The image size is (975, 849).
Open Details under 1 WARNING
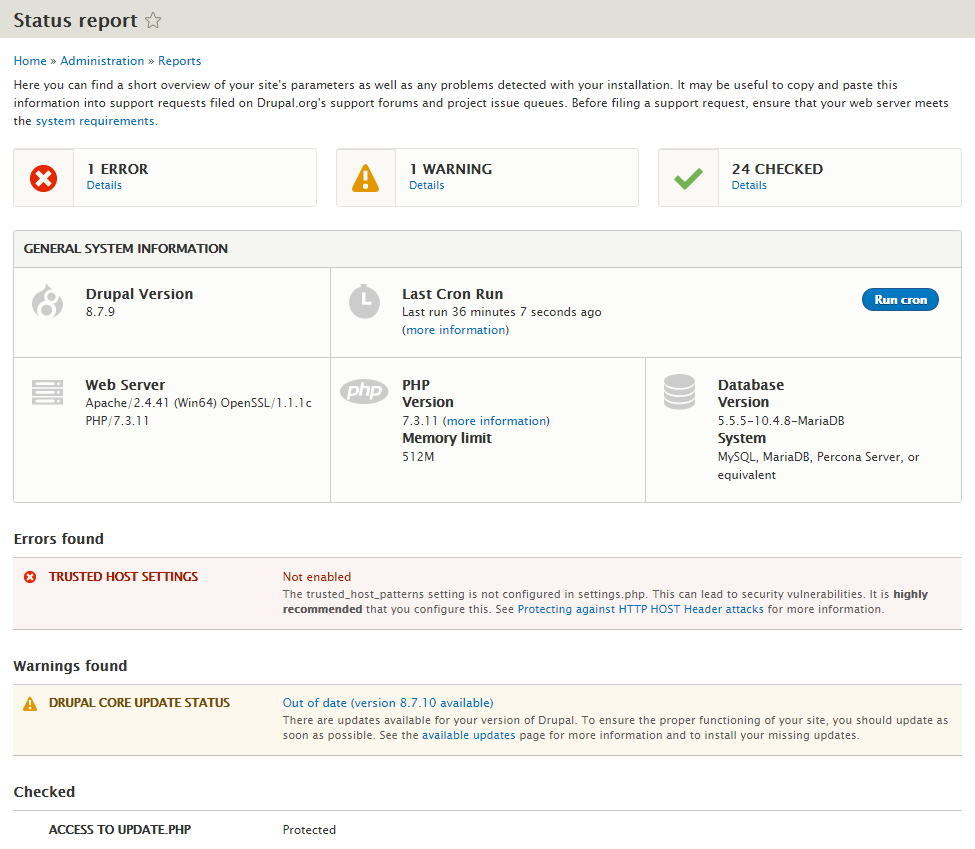click(427, 185)
